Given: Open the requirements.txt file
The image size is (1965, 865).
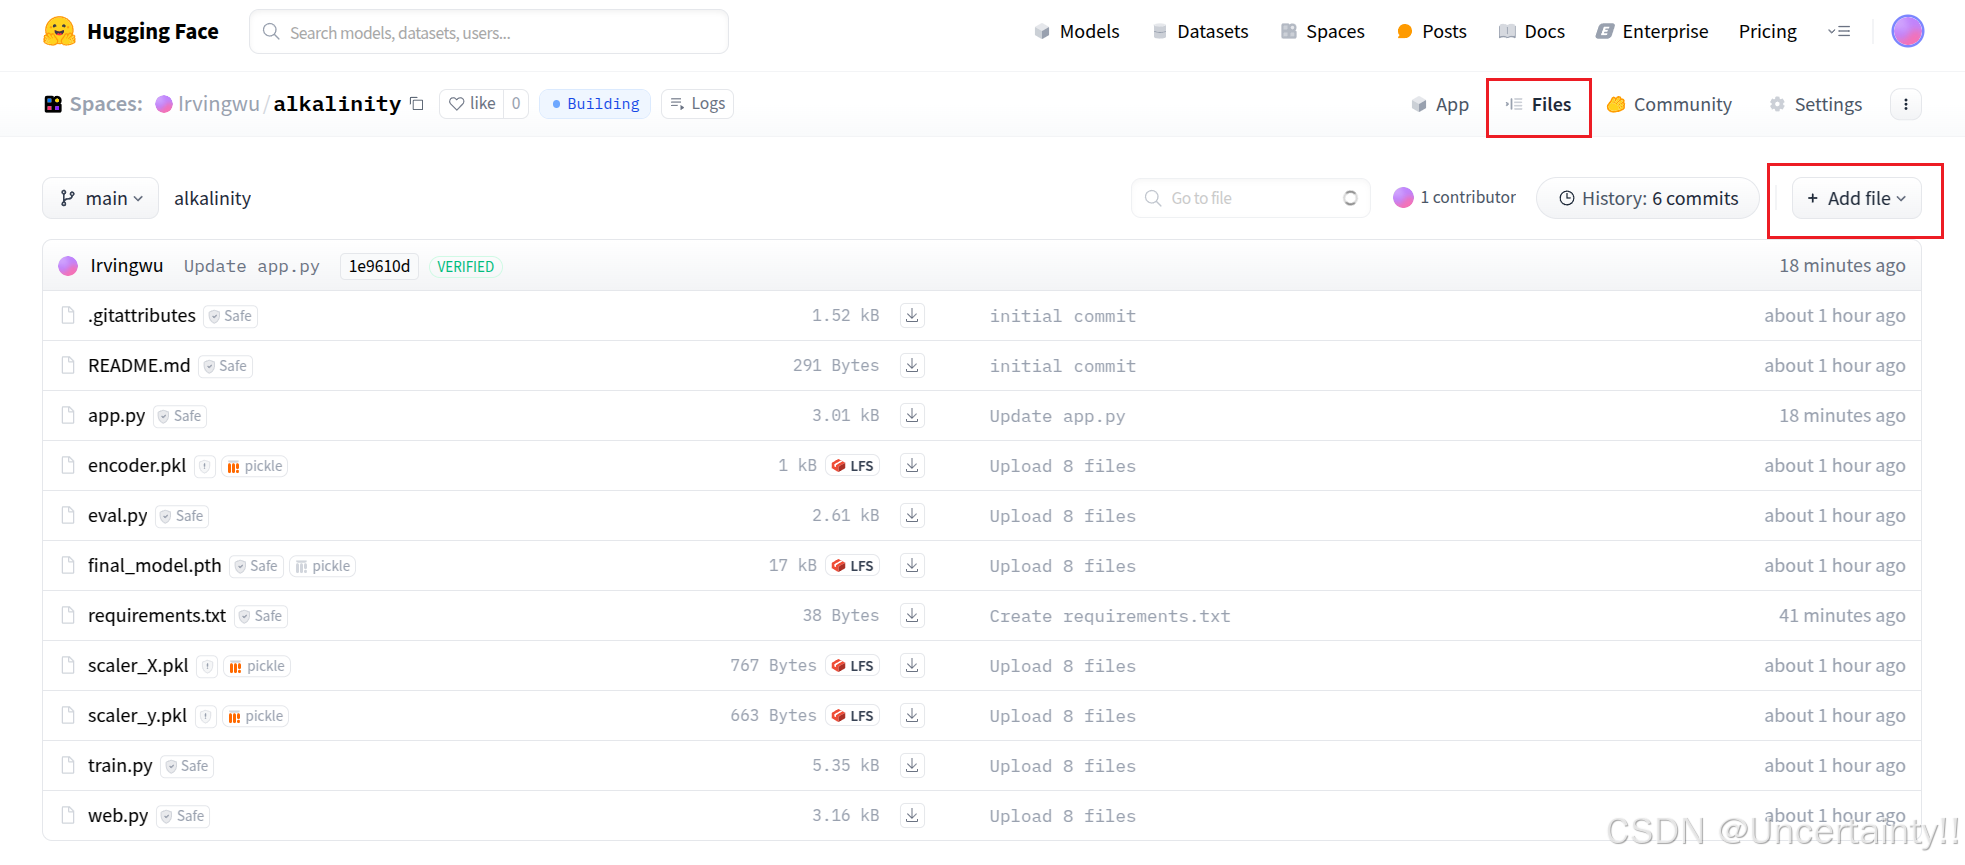Looking at the screenshot, I should (157, 616).
